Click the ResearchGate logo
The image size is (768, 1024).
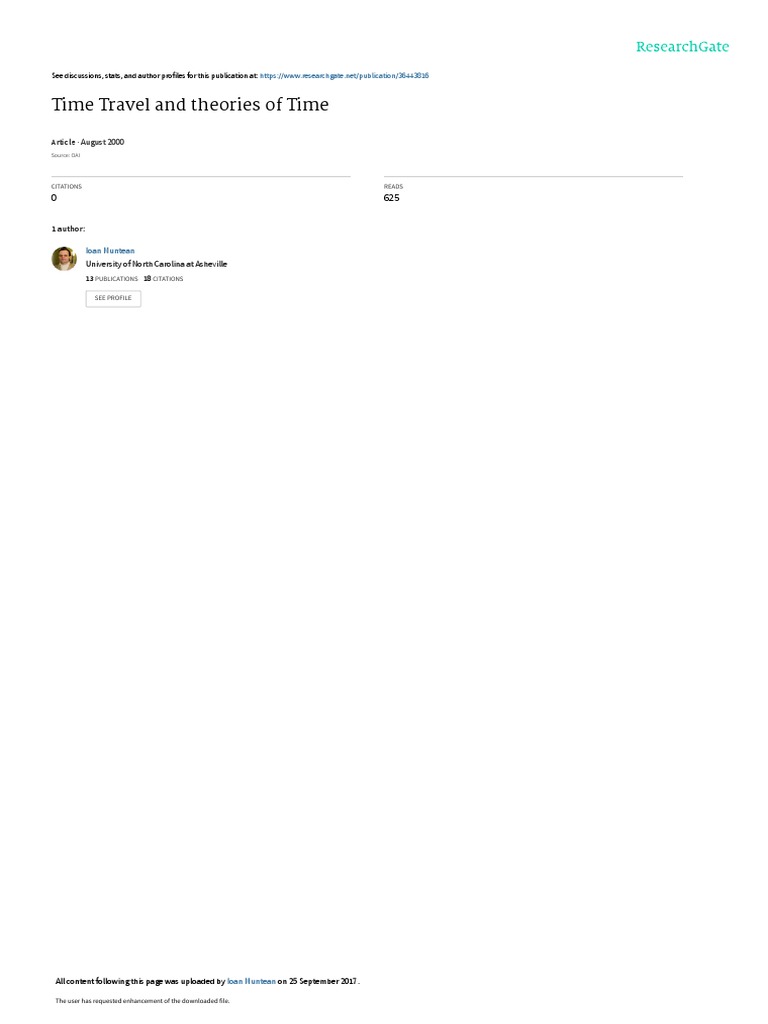(x=682, y=47)
